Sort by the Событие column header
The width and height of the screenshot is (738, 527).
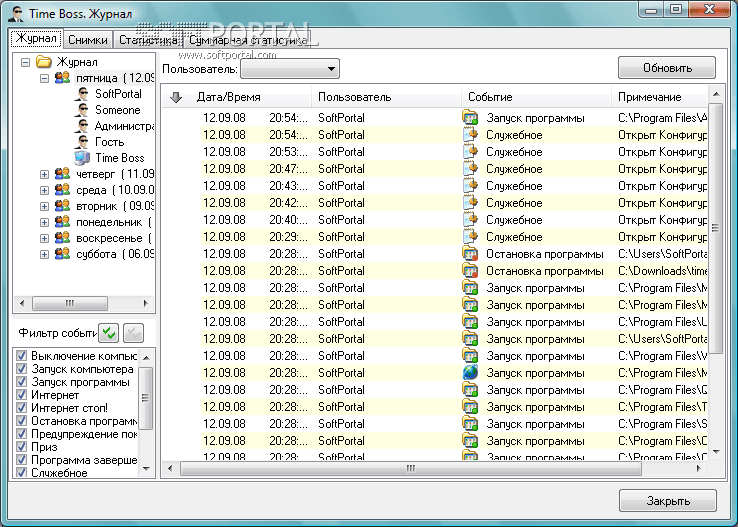coord(536,97)
